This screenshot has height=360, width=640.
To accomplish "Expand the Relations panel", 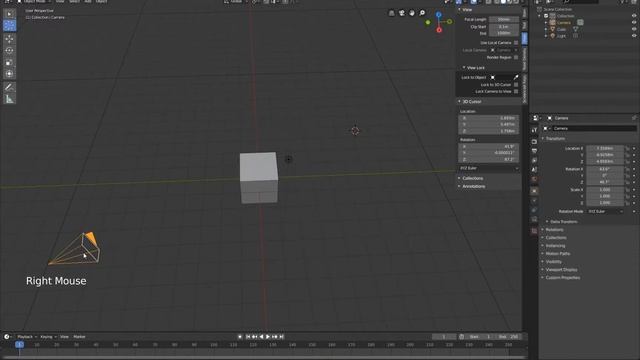I will [554, 230].
